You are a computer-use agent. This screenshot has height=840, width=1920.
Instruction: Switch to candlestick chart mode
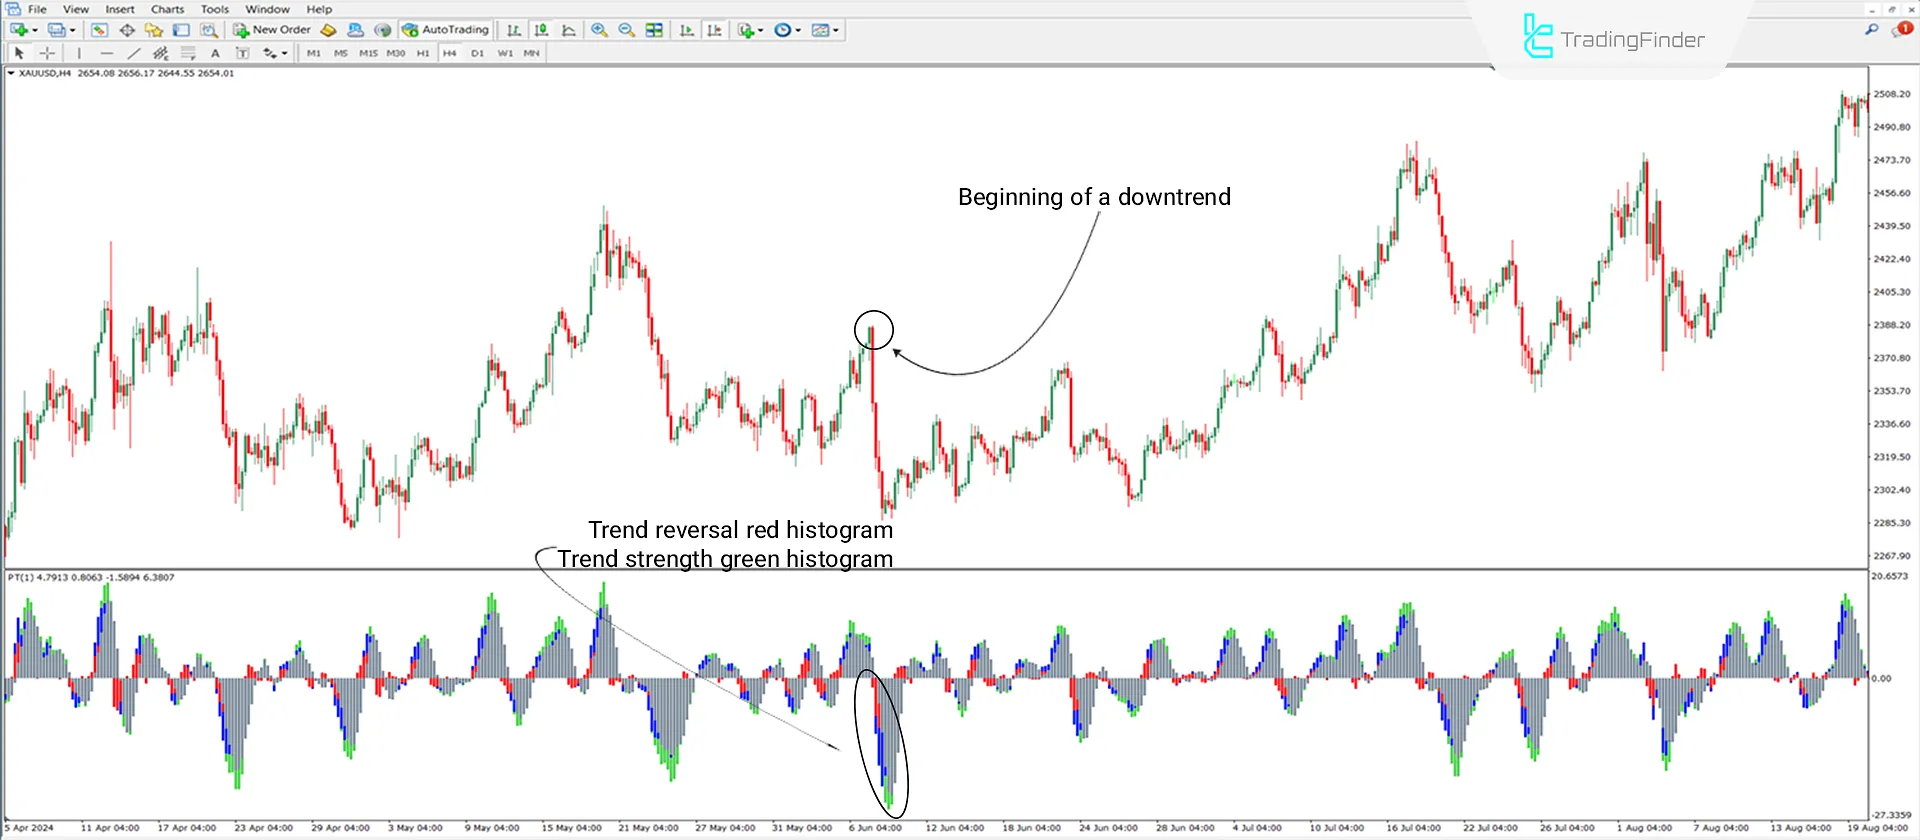tap(541, 30)
